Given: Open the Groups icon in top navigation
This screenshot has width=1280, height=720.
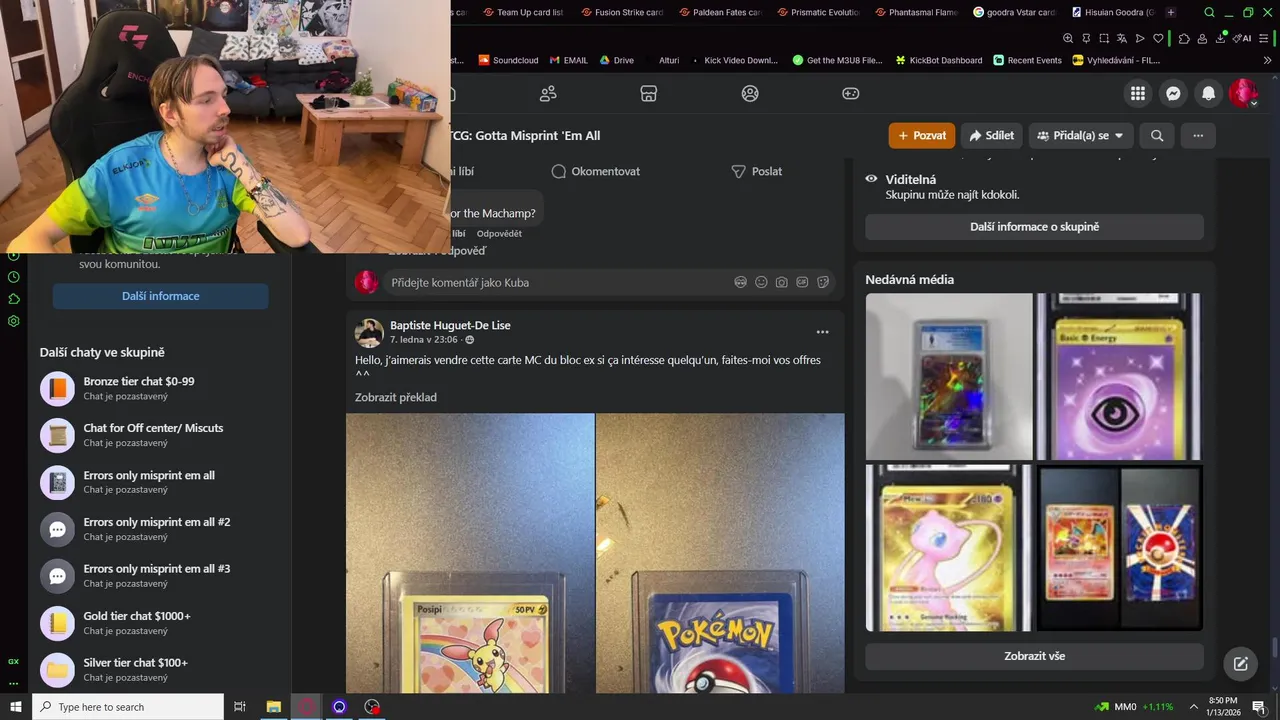Looking at the screenshot, I should pos(750,93).
